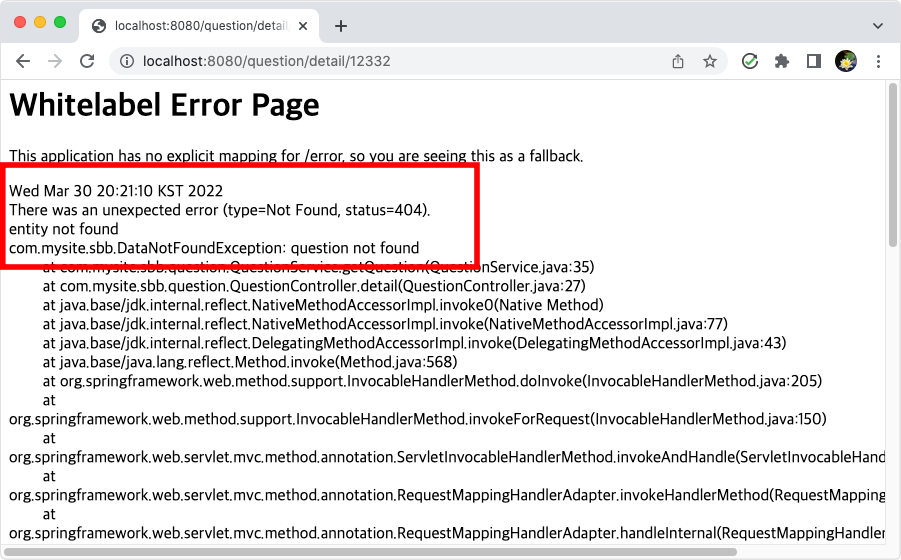Close the localhost question detail tab
Viewport: 901px width, 560px height.
pyautogui.click(x=303, y=26)
